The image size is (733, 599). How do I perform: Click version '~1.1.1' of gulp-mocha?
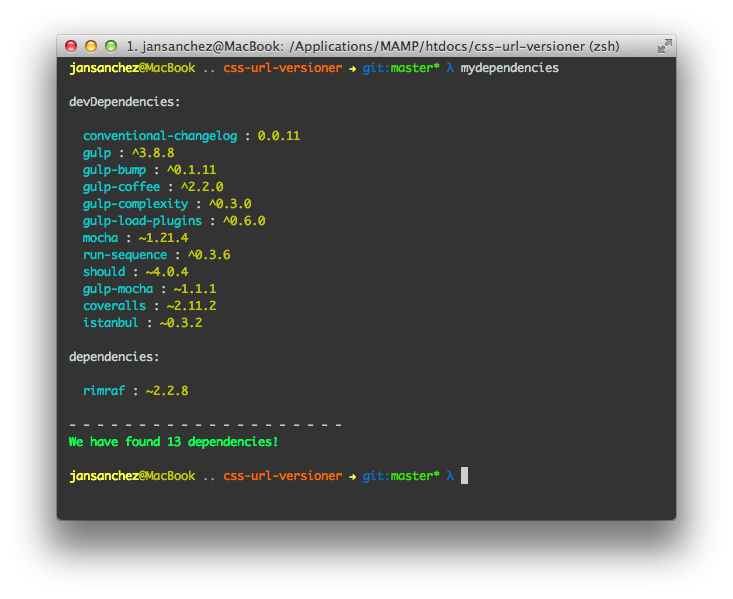point(195,289)
